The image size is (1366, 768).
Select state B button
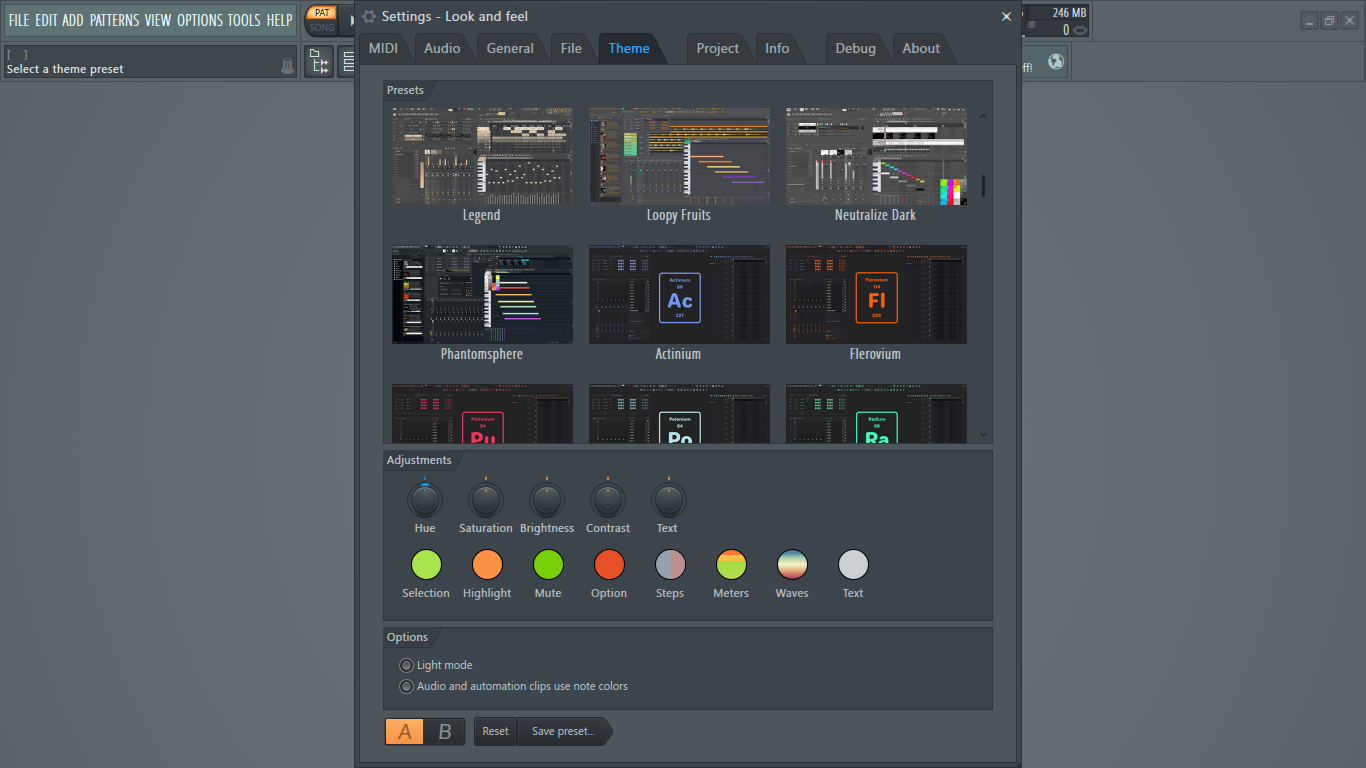(445, 732)
